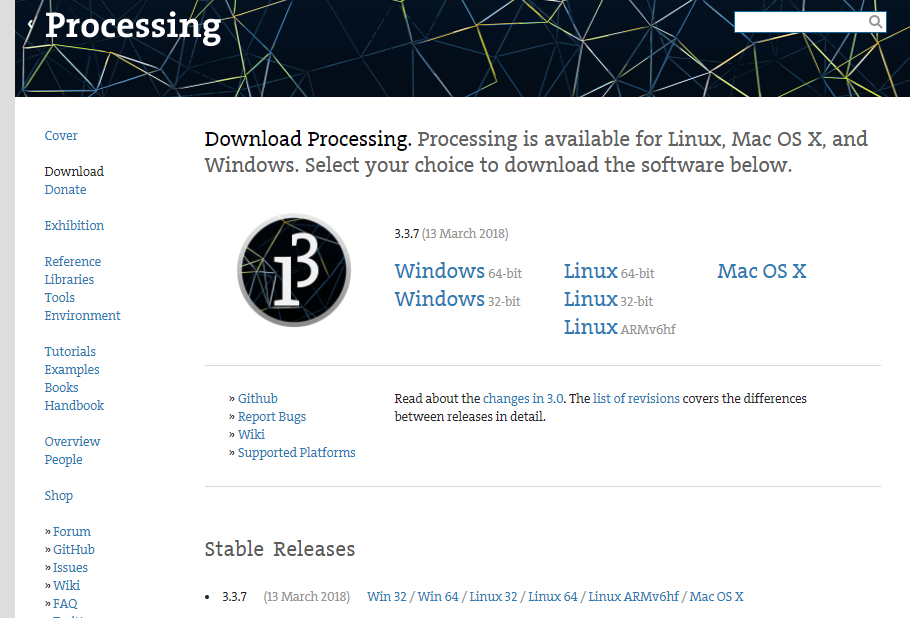910x618 pixels.
Task: Open the Cover page in sidebar
Action: click(x=61, y=136)
